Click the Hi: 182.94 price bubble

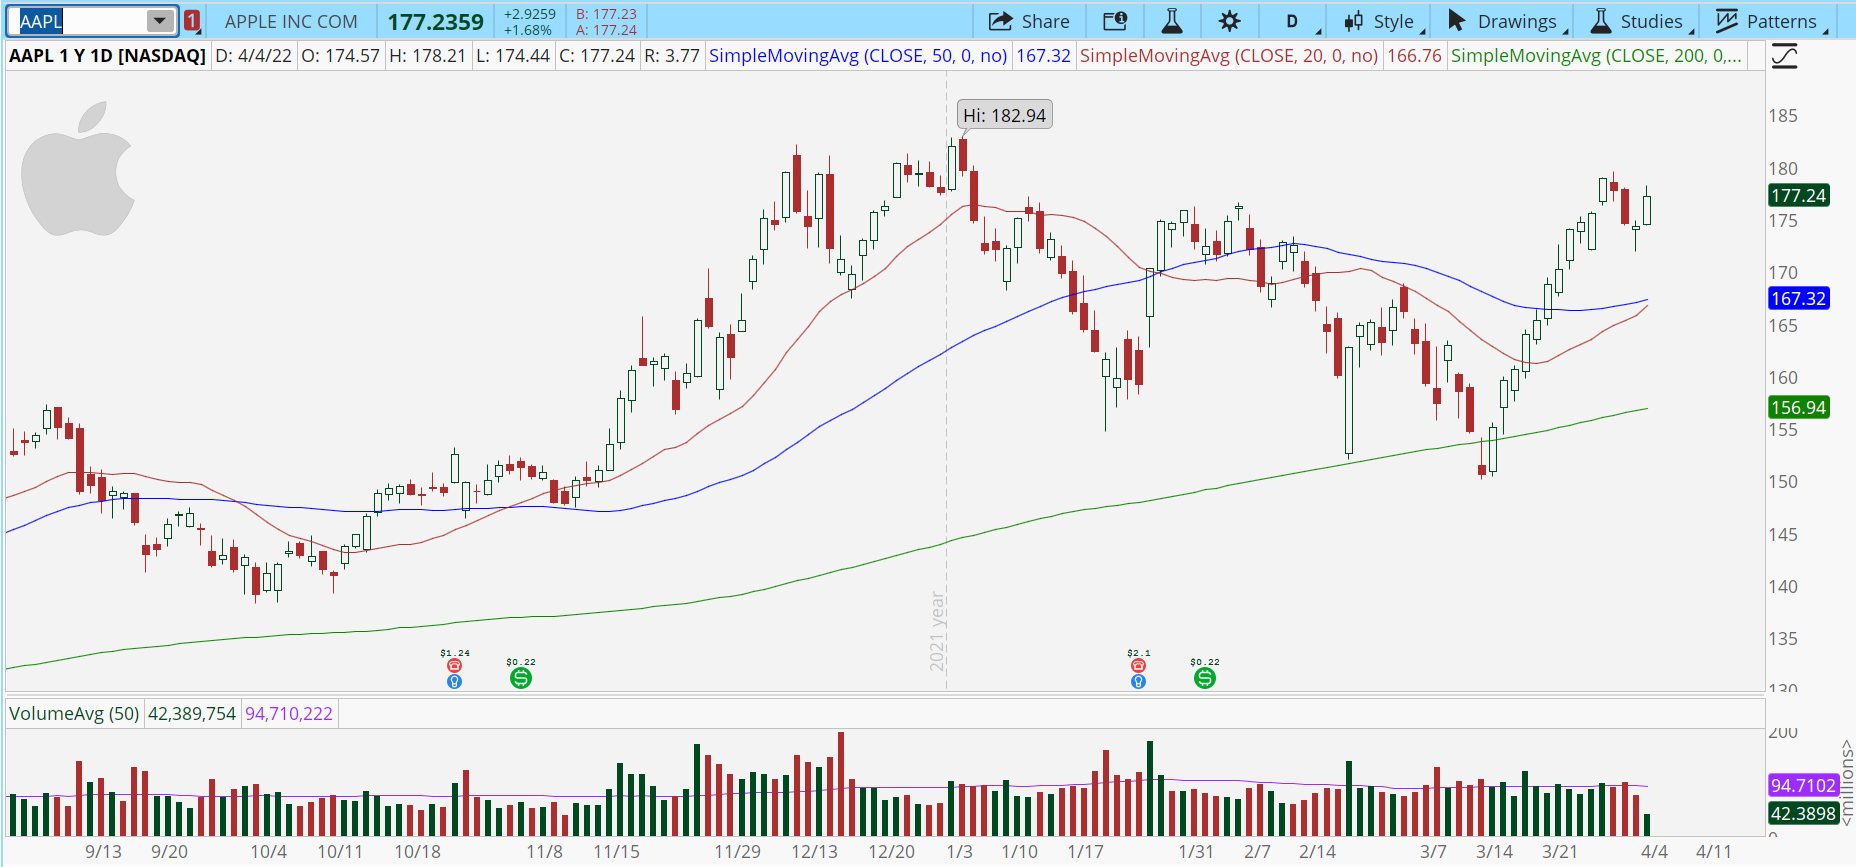pyautogui.click(x=1004, y=115)
